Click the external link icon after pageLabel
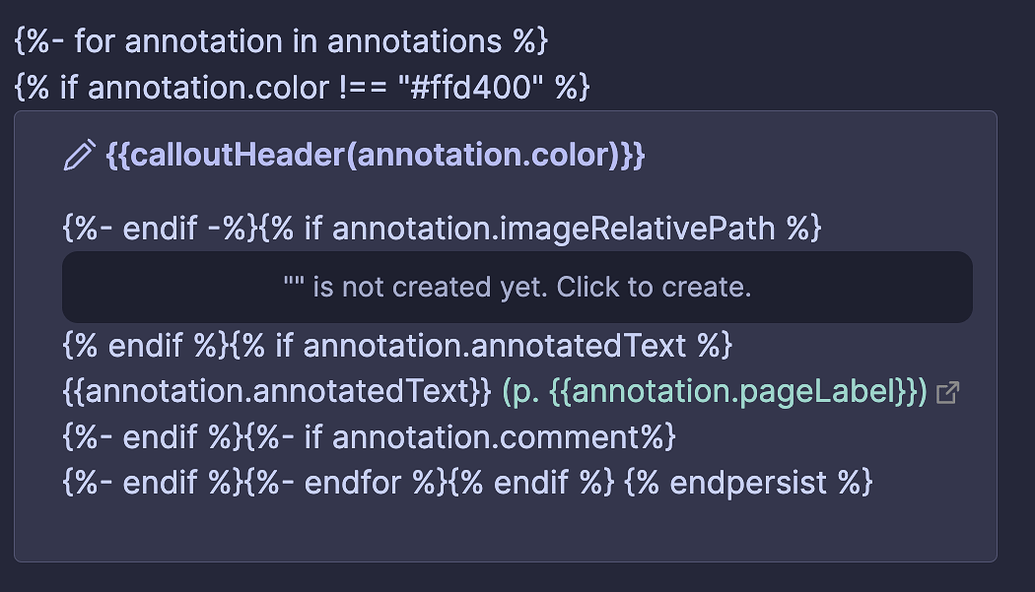Image resolution: width=1035 pixels, height=592 pixels. [x=947, y=392]
